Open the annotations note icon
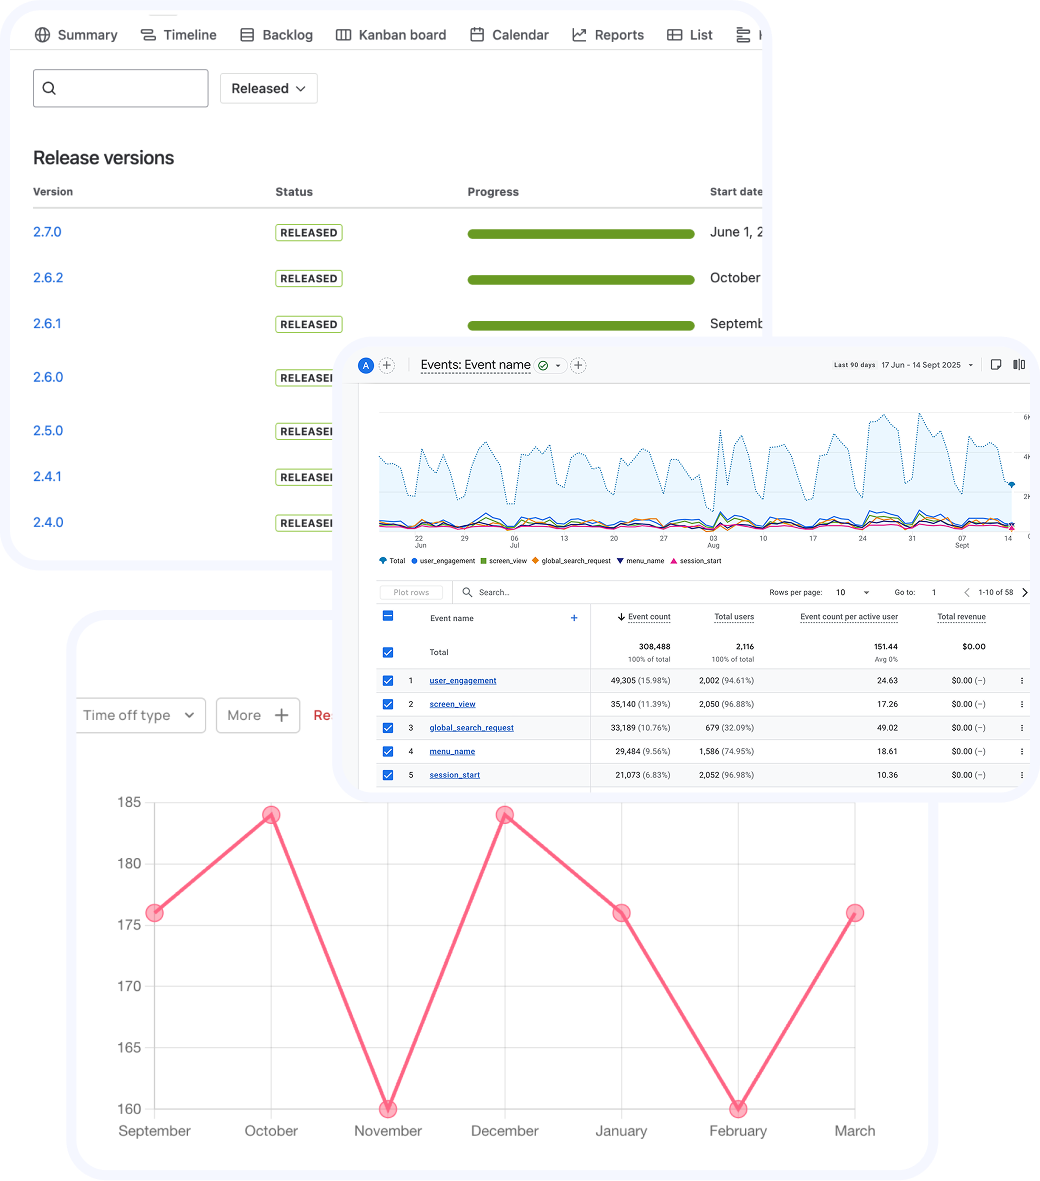Viewport: 1040px width, 1181px height. pos(996,365)
